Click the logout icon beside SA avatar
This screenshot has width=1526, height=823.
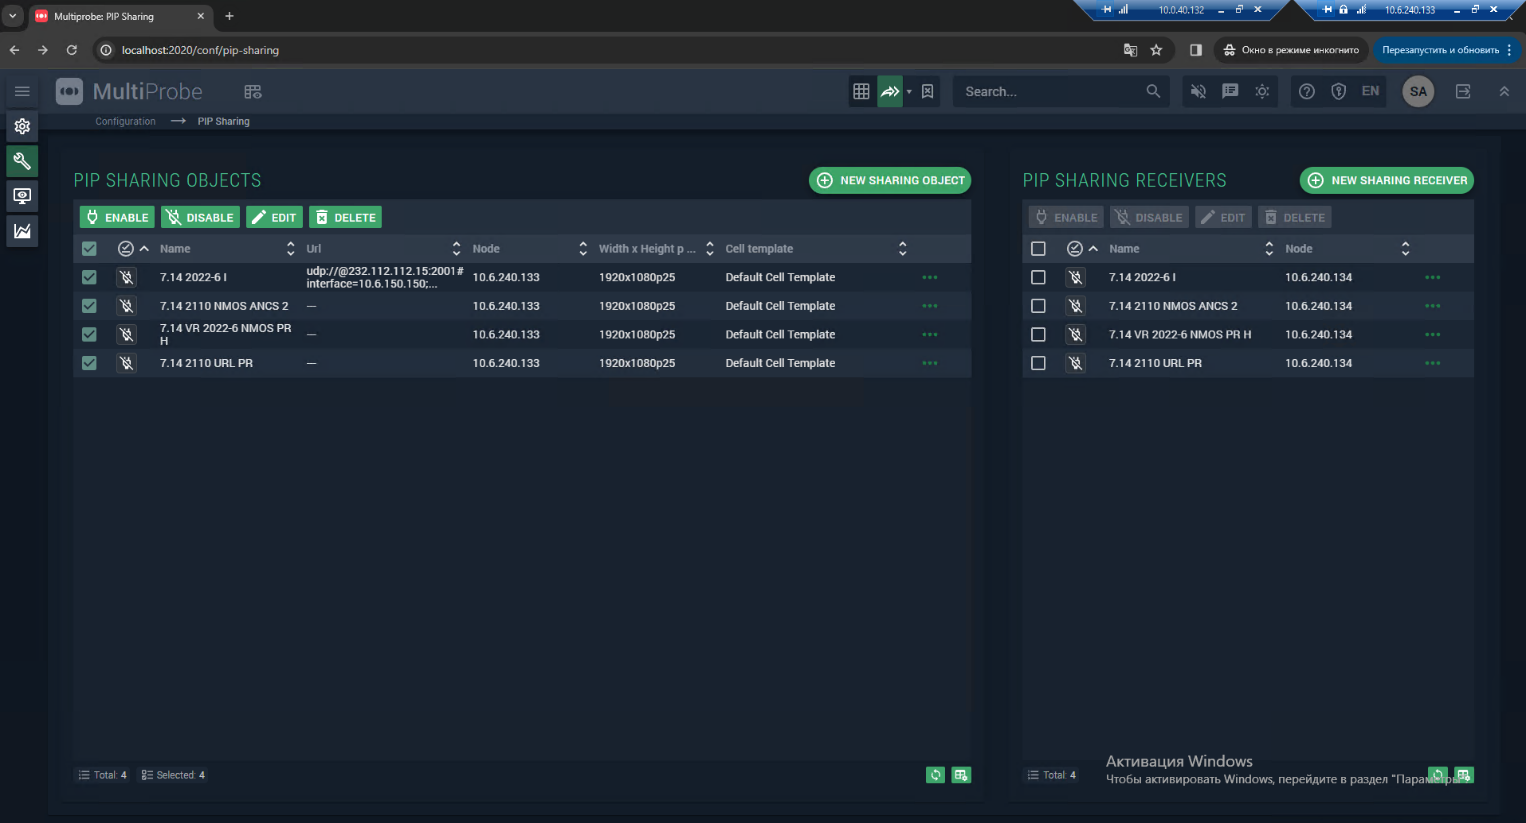coord(1463,91)
